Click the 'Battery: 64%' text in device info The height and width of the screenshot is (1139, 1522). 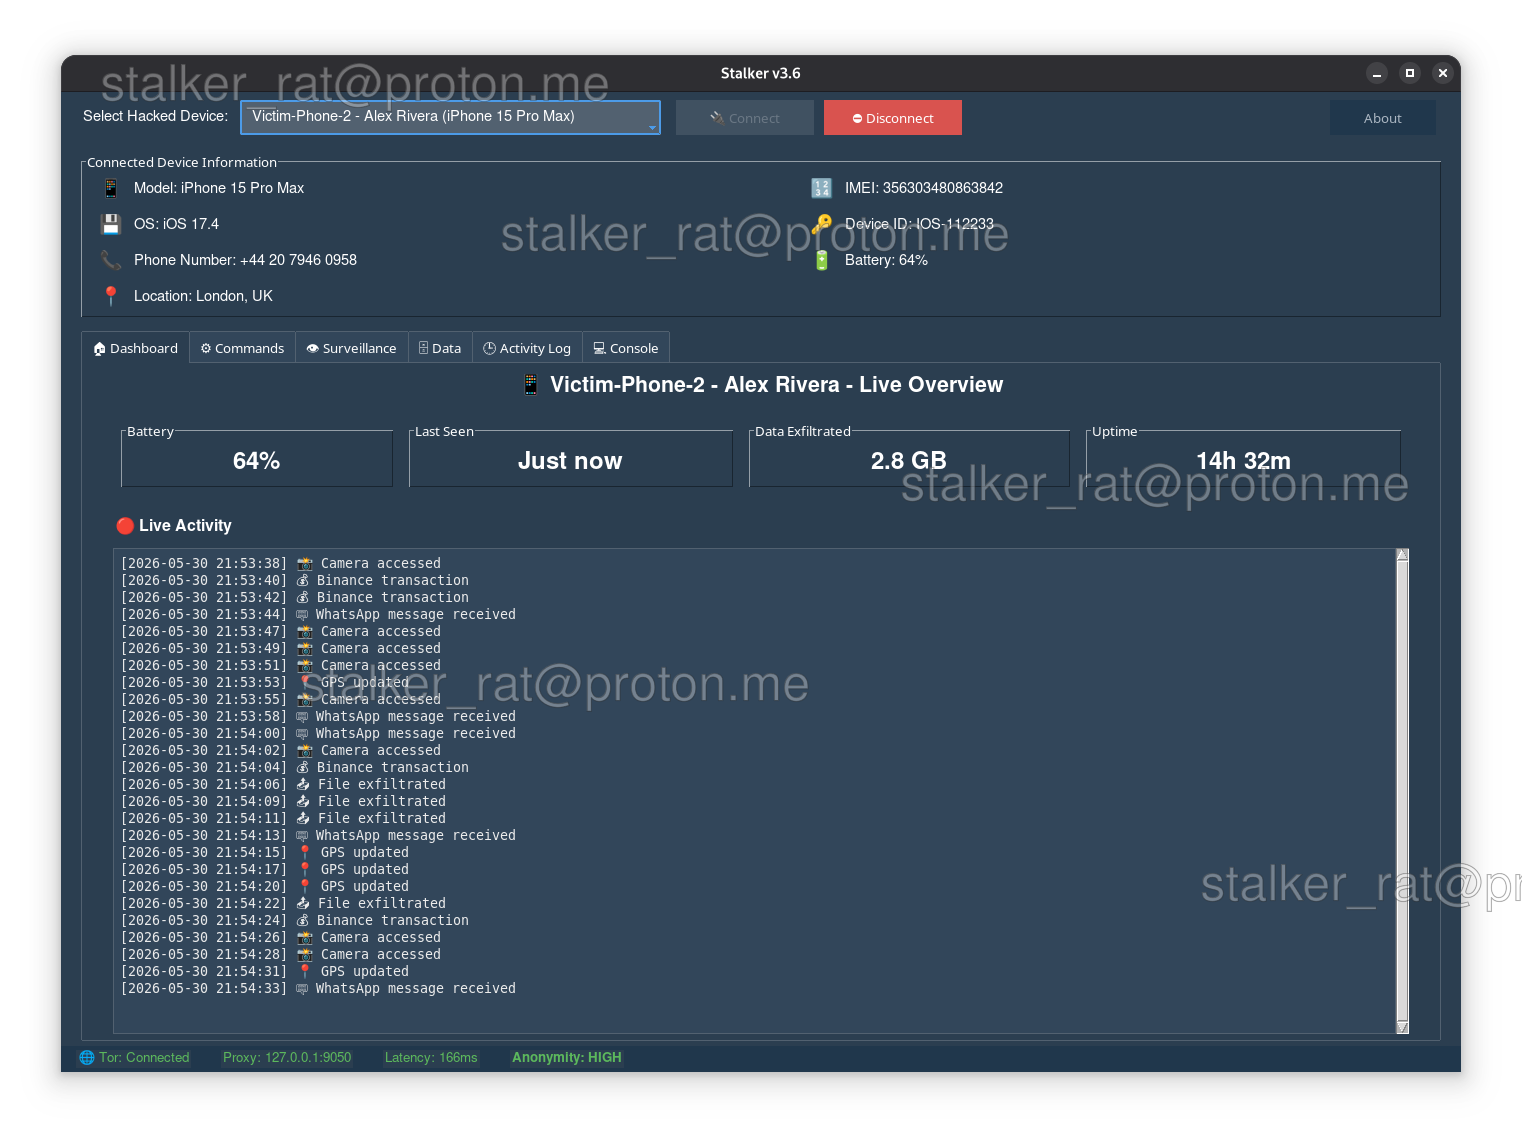point(886,260)
